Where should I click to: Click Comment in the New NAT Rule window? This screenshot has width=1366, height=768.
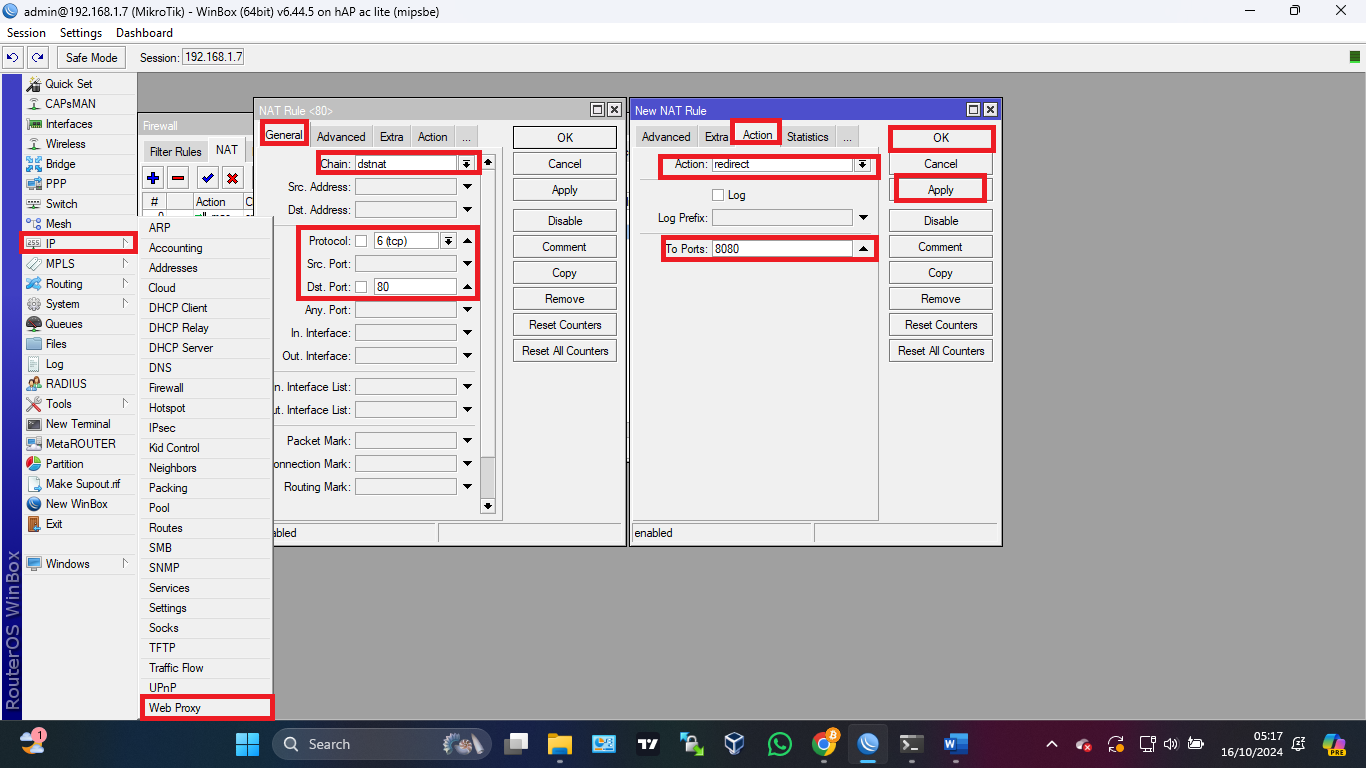(x=941, y=247)
